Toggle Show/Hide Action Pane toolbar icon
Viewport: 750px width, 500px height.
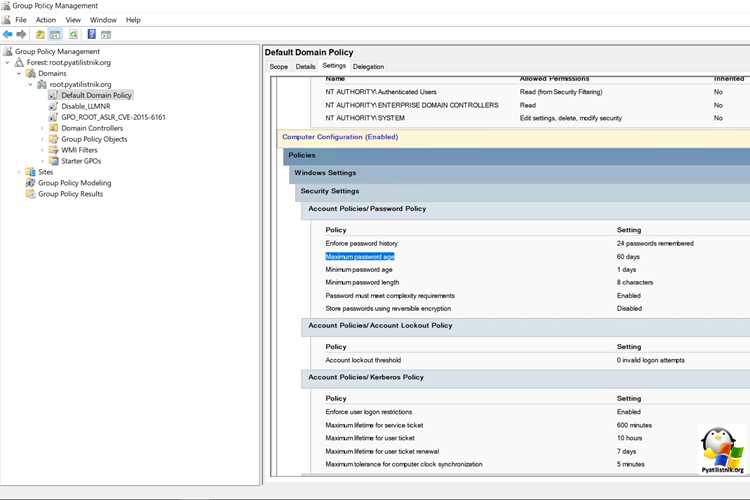click(x=106, y=34)
